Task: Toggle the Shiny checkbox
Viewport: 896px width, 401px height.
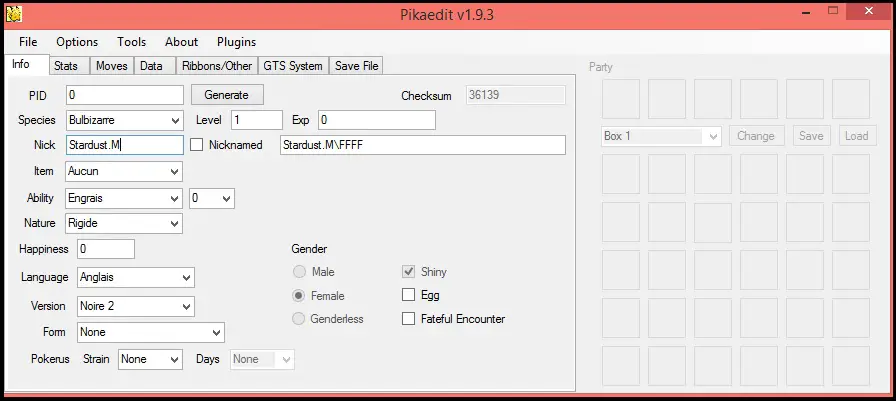Action: pos(408,272)
